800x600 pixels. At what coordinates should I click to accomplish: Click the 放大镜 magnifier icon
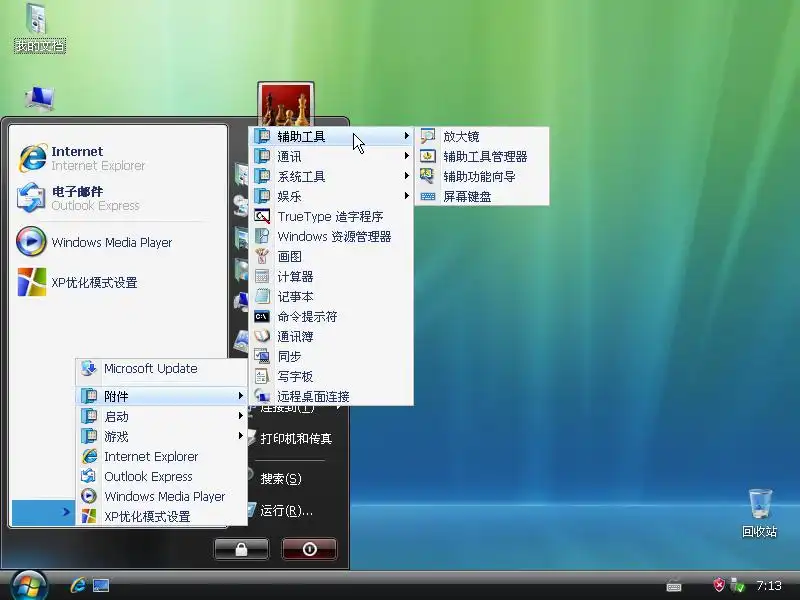428,136
